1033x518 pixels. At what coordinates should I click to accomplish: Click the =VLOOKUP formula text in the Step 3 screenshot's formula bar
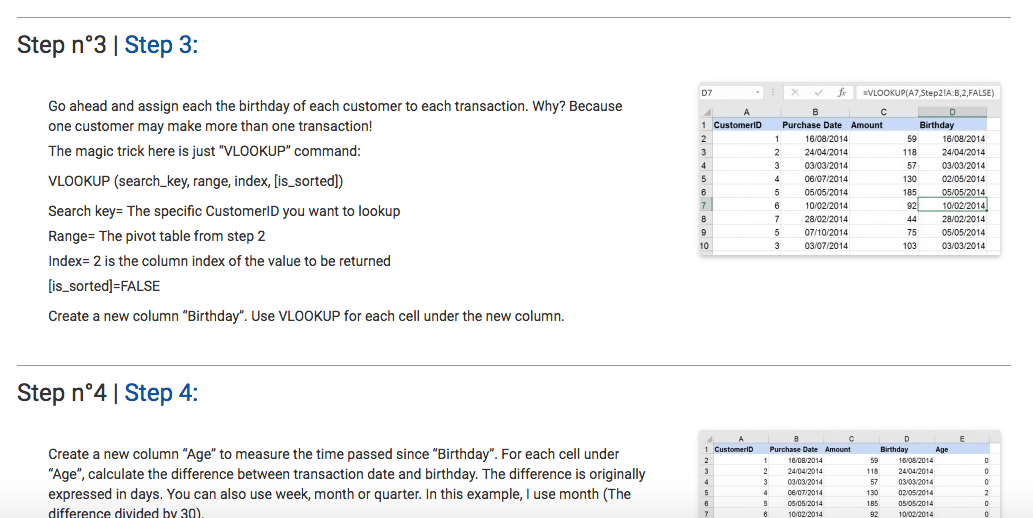pyautogui.click(x=928, y=93)
